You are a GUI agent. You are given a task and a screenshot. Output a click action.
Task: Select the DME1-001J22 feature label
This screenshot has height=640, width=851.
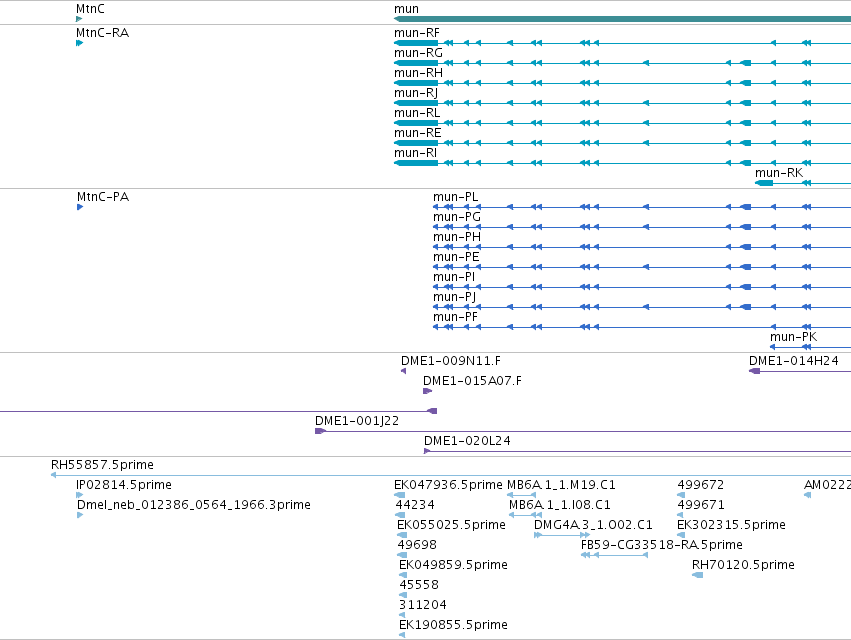[357, 421]
